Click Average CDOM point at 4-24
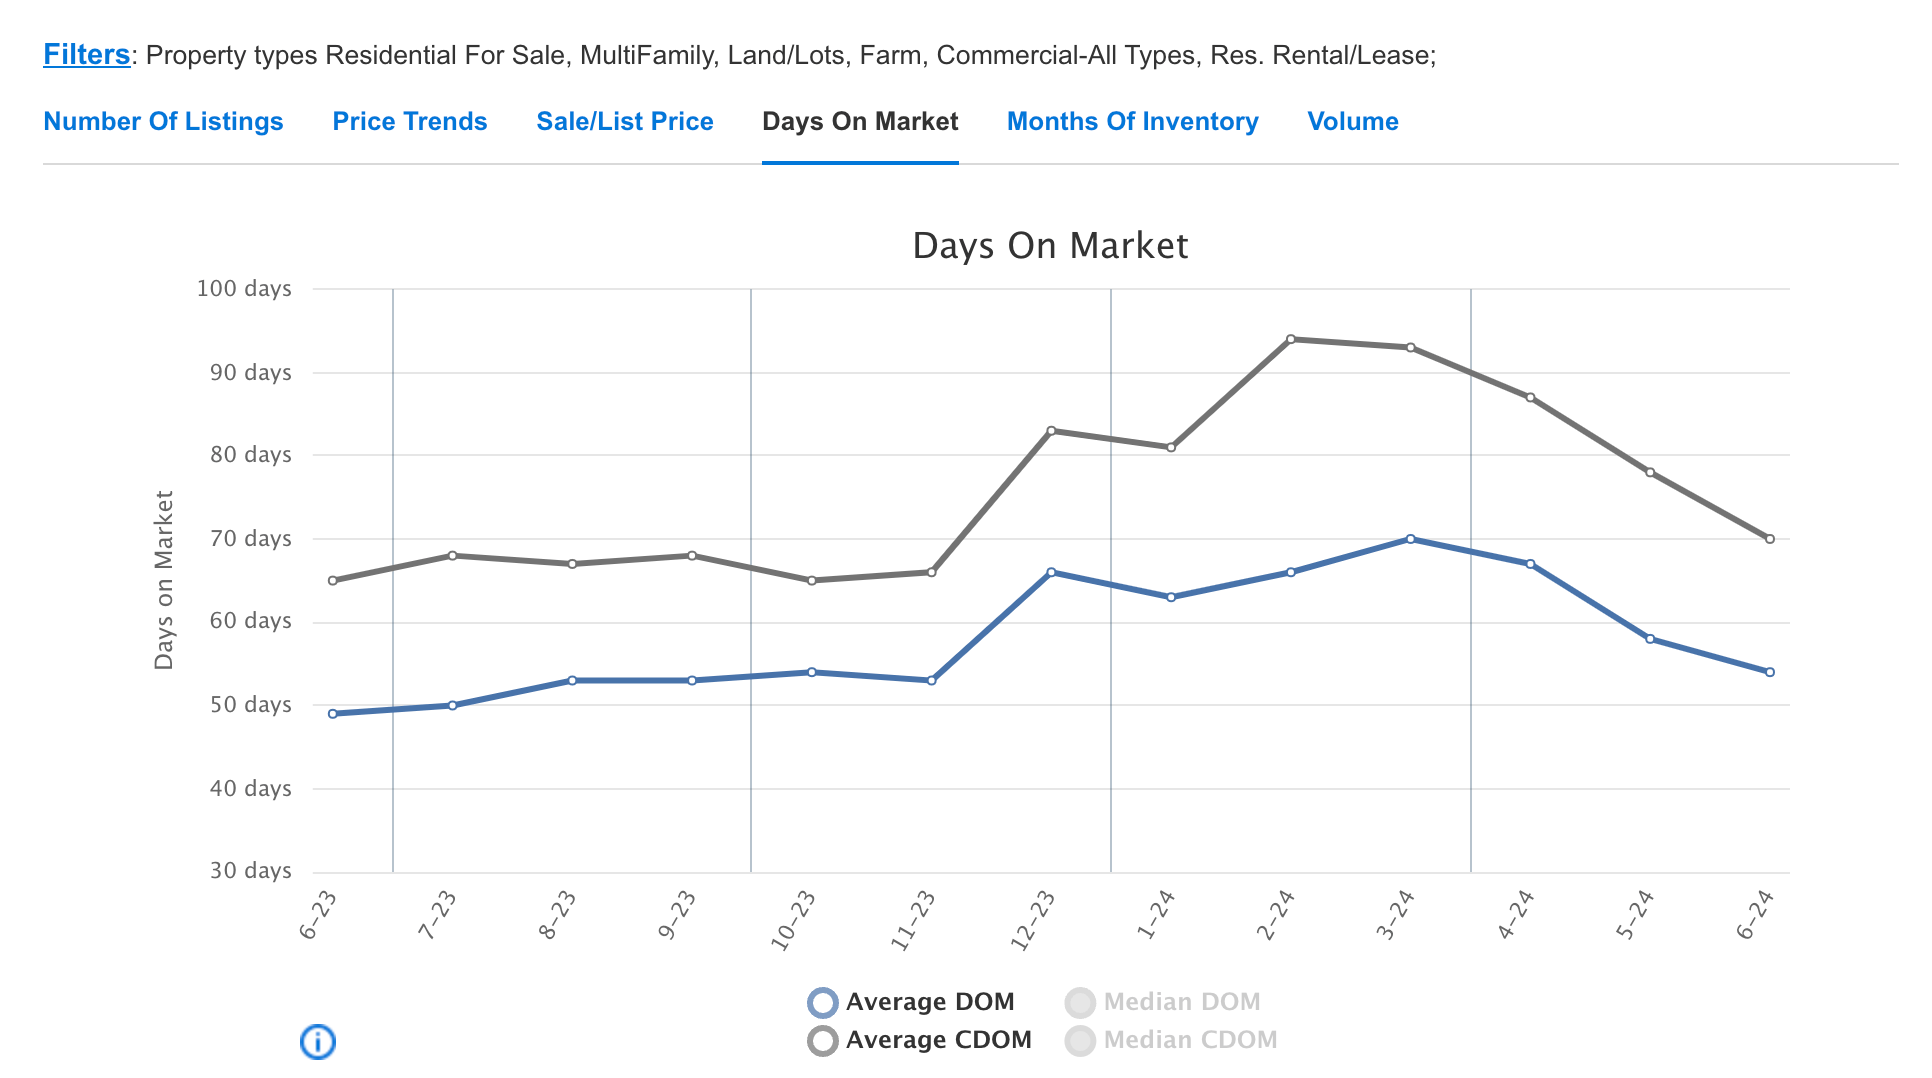1932x1078 pixels. [1531, 397]
